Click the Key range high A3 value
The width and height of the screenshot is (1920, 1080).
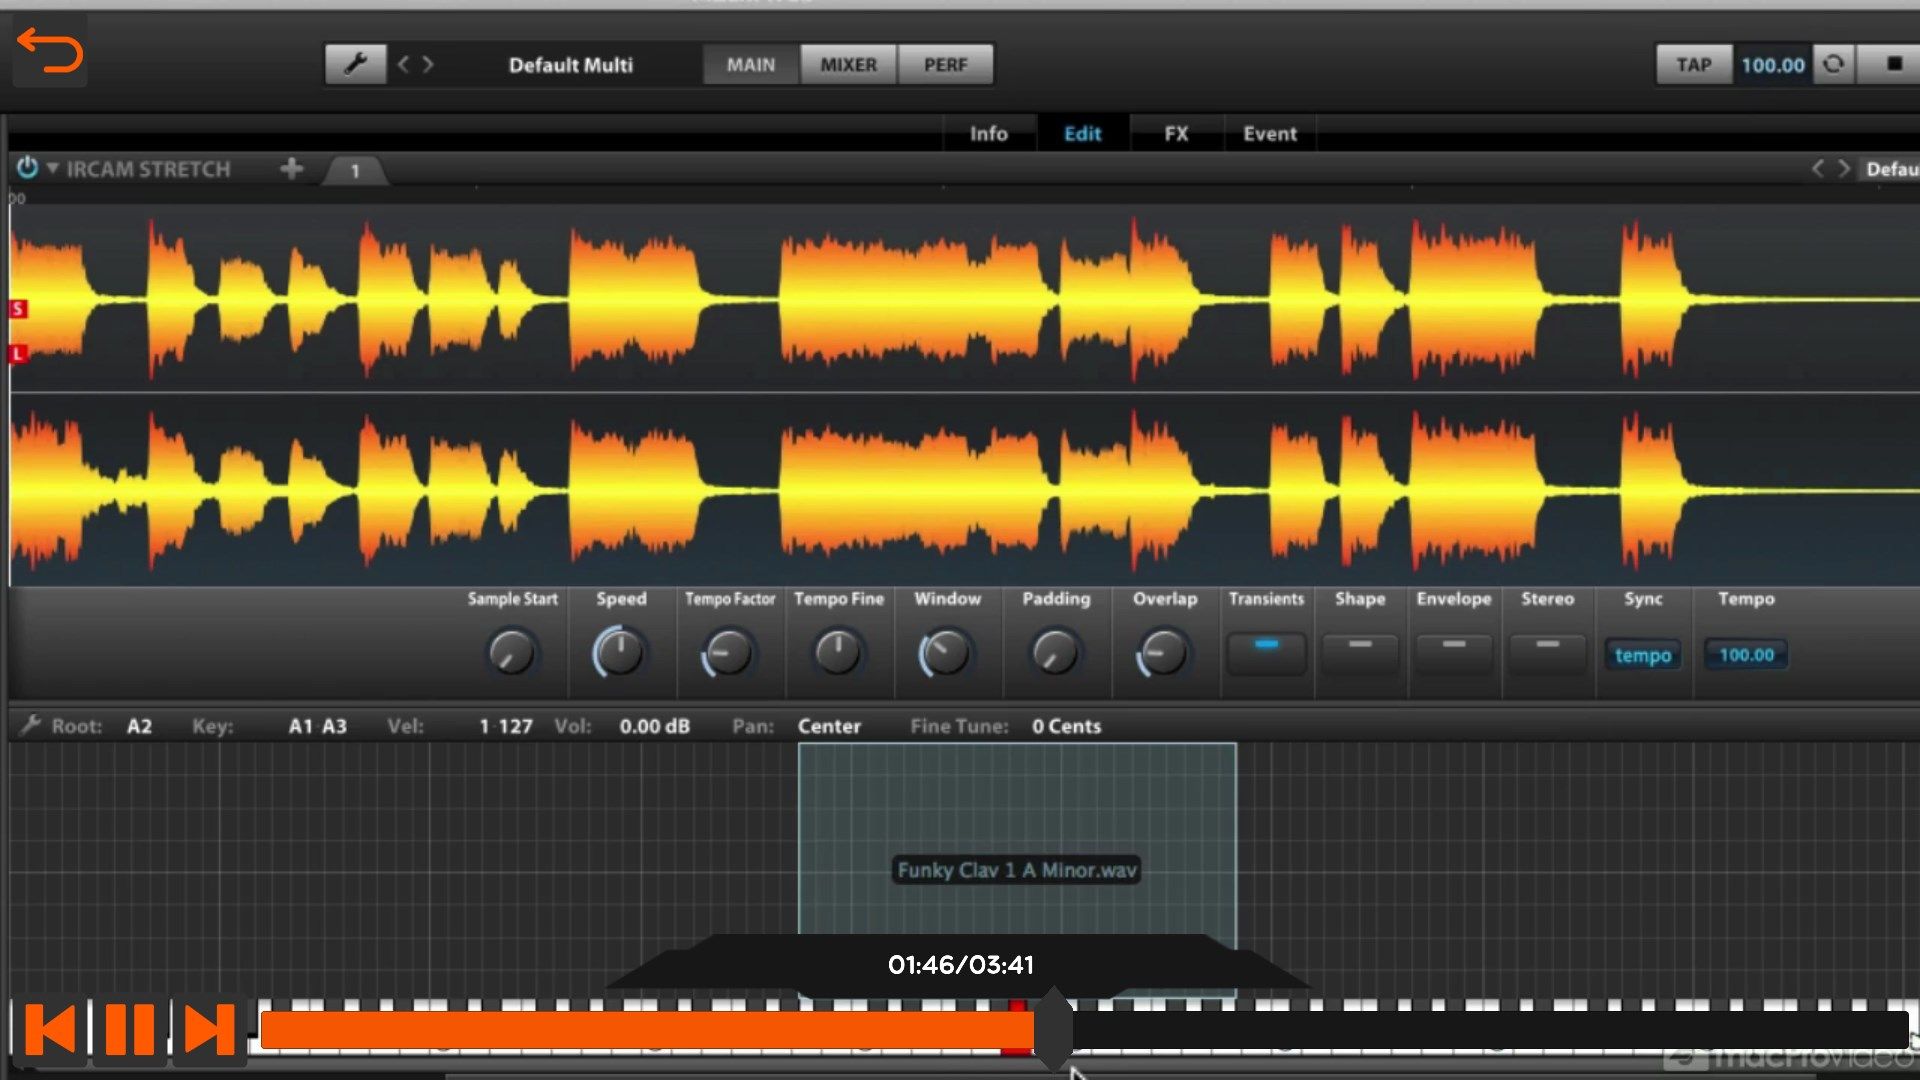[x=334, y=726]
